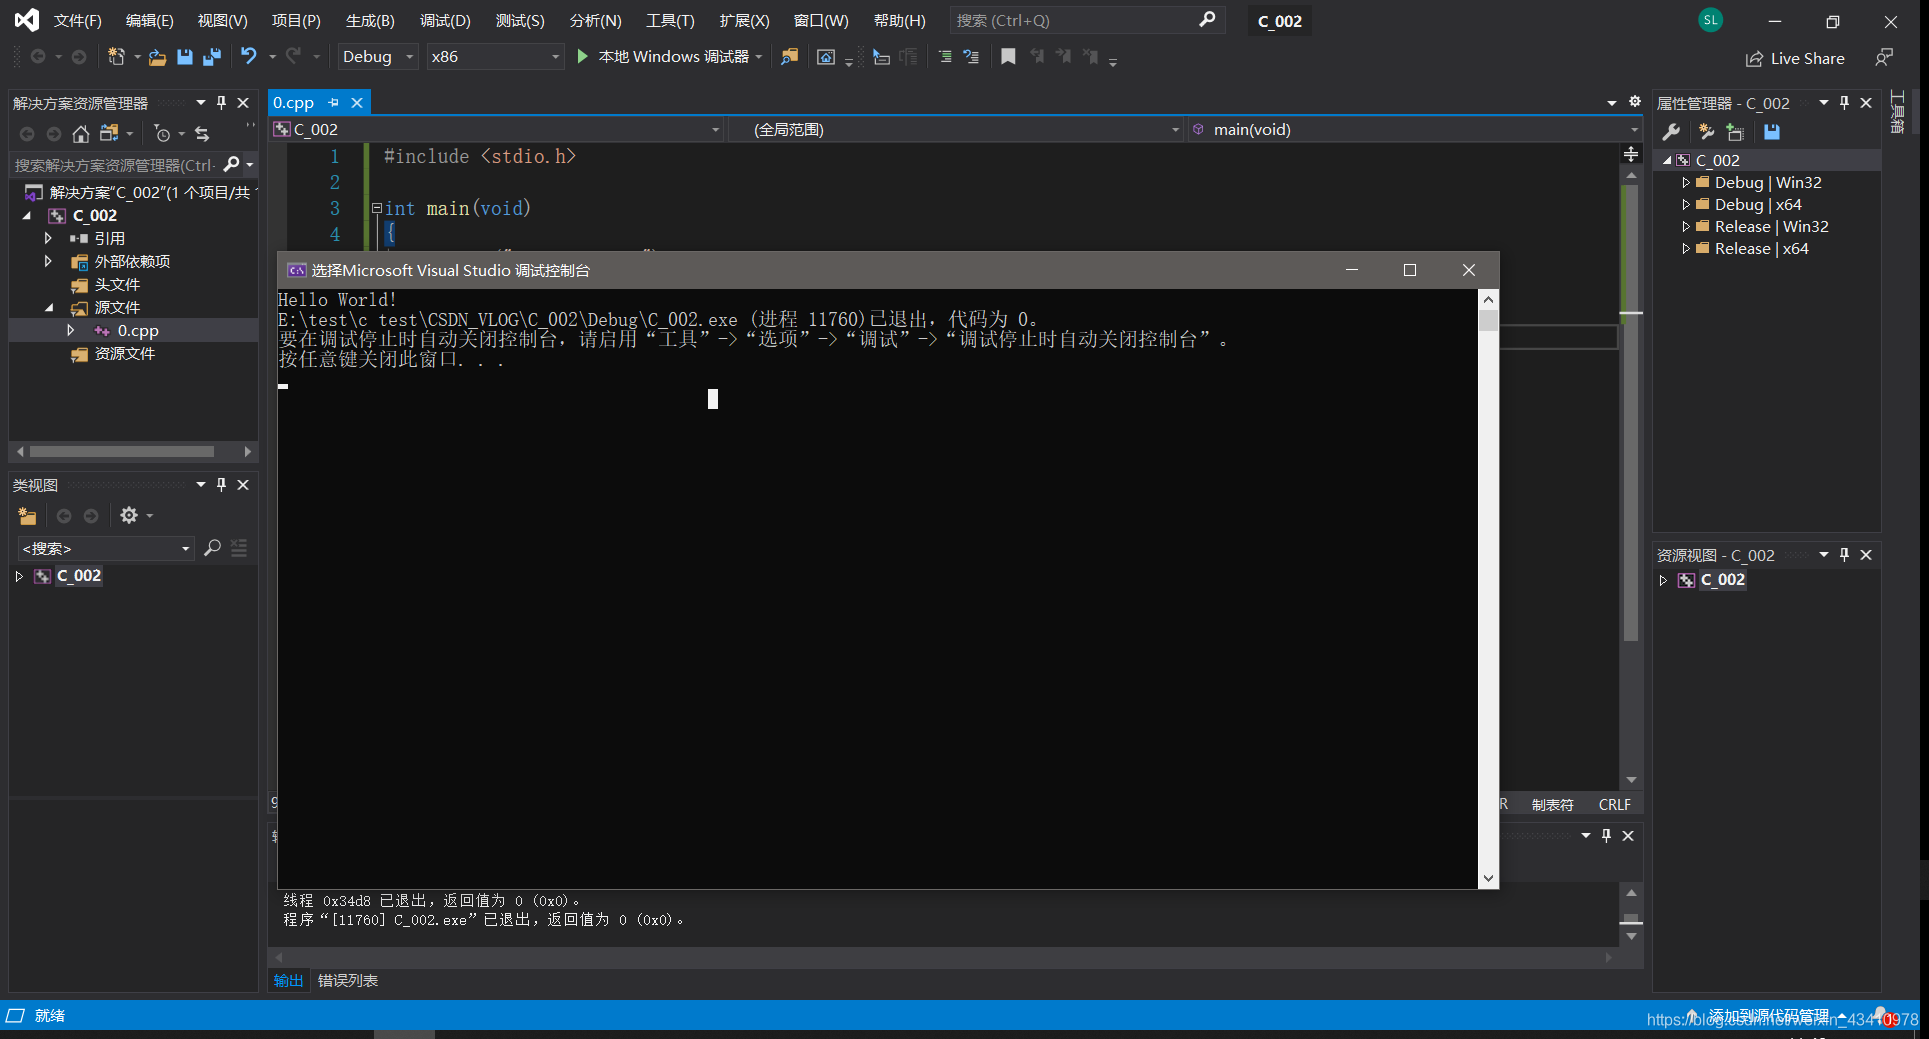Click the feedback icon next to Live Share
Viewport: 1929px width, 1039px height.
pos(1884,58)
